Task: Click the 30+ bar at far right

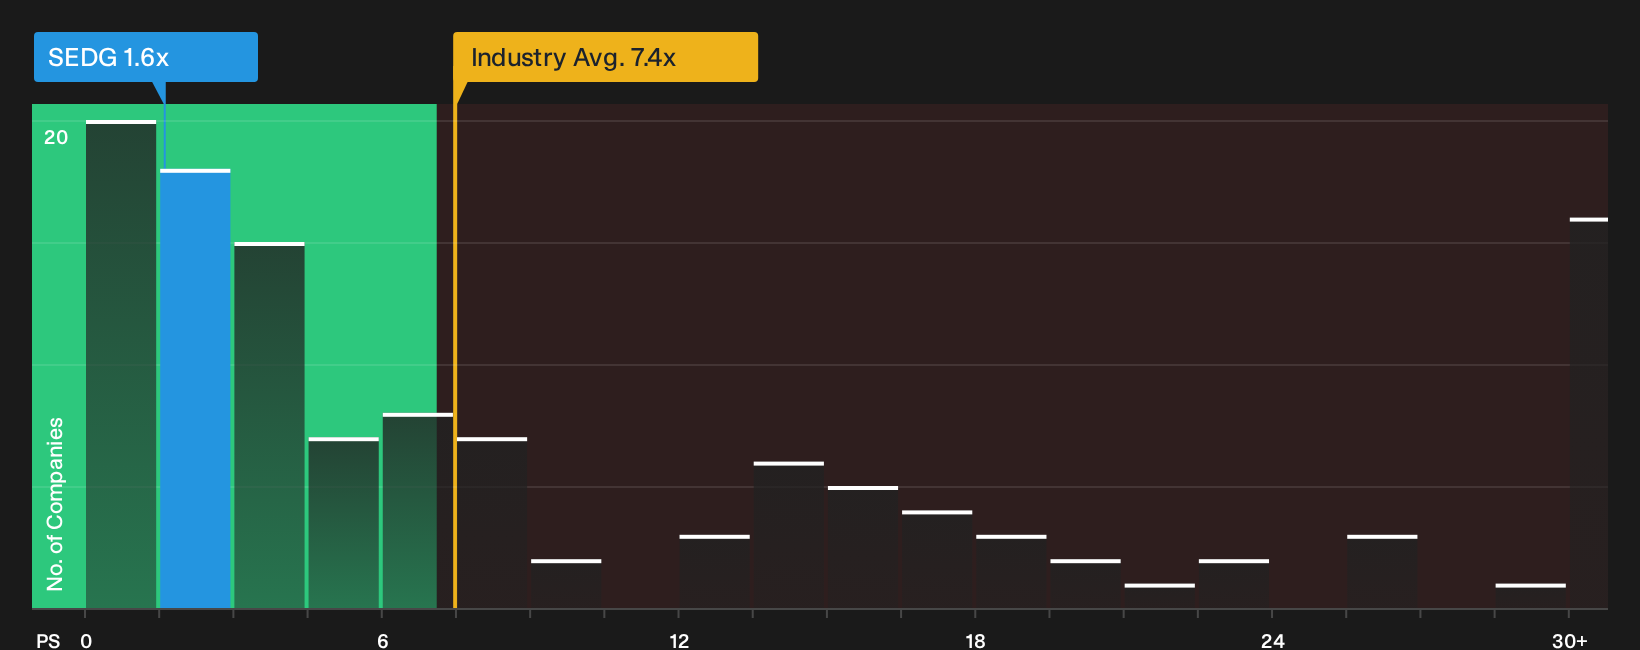Action: [x=1589, y=413]
